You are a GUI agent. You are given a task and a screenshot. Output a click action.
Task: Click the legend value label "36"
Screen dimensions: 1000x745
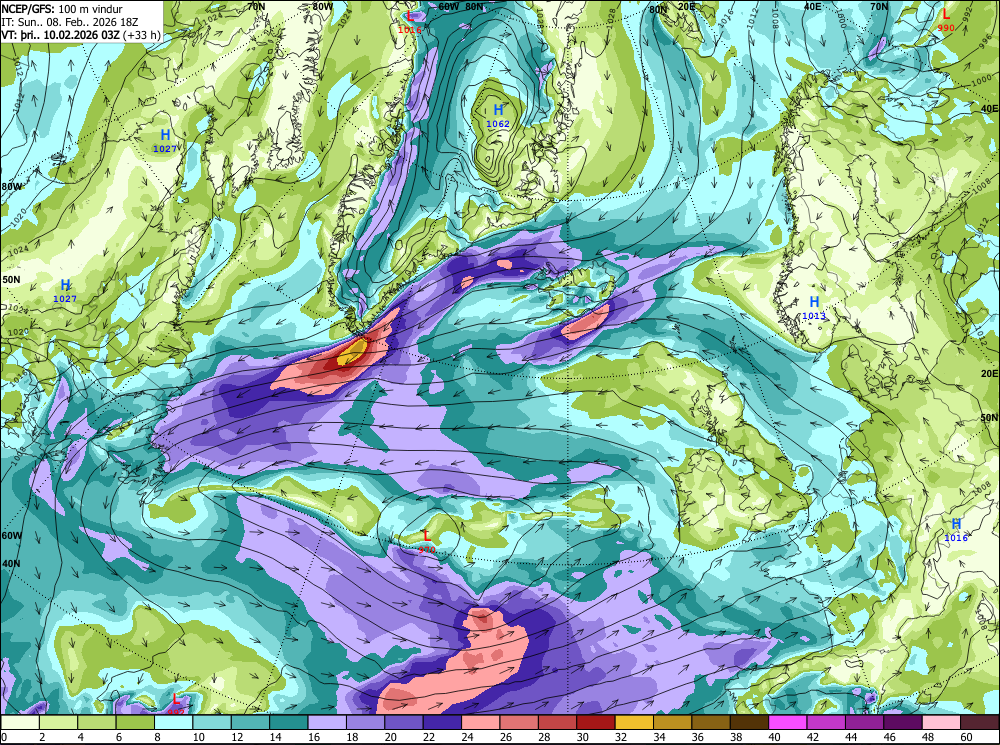(698, 737)
